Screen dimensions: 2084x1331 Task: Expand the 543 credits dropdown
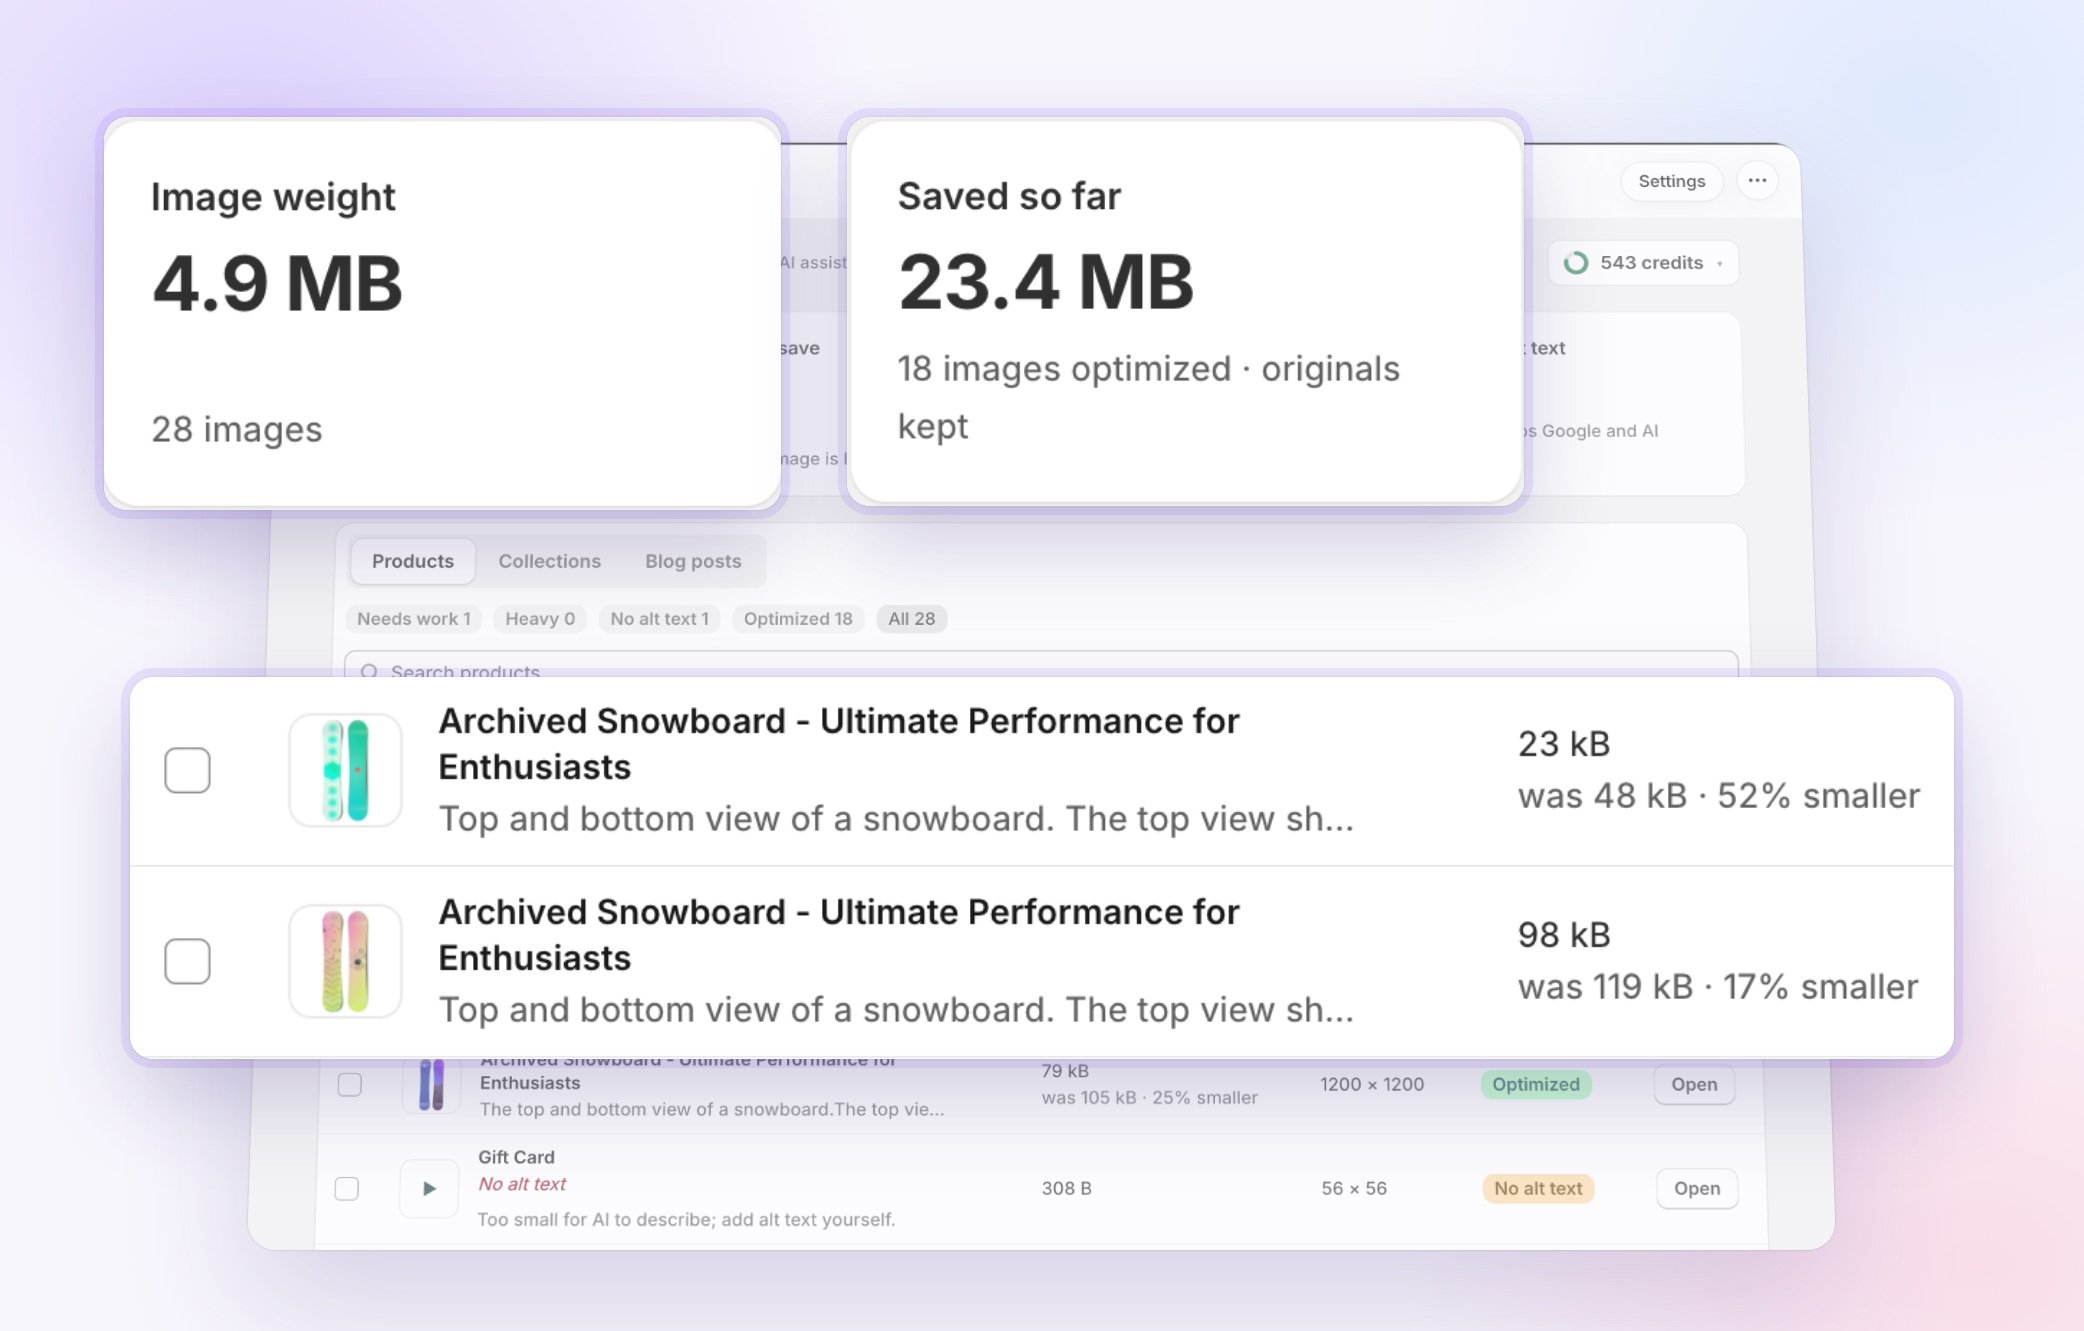1644,263
